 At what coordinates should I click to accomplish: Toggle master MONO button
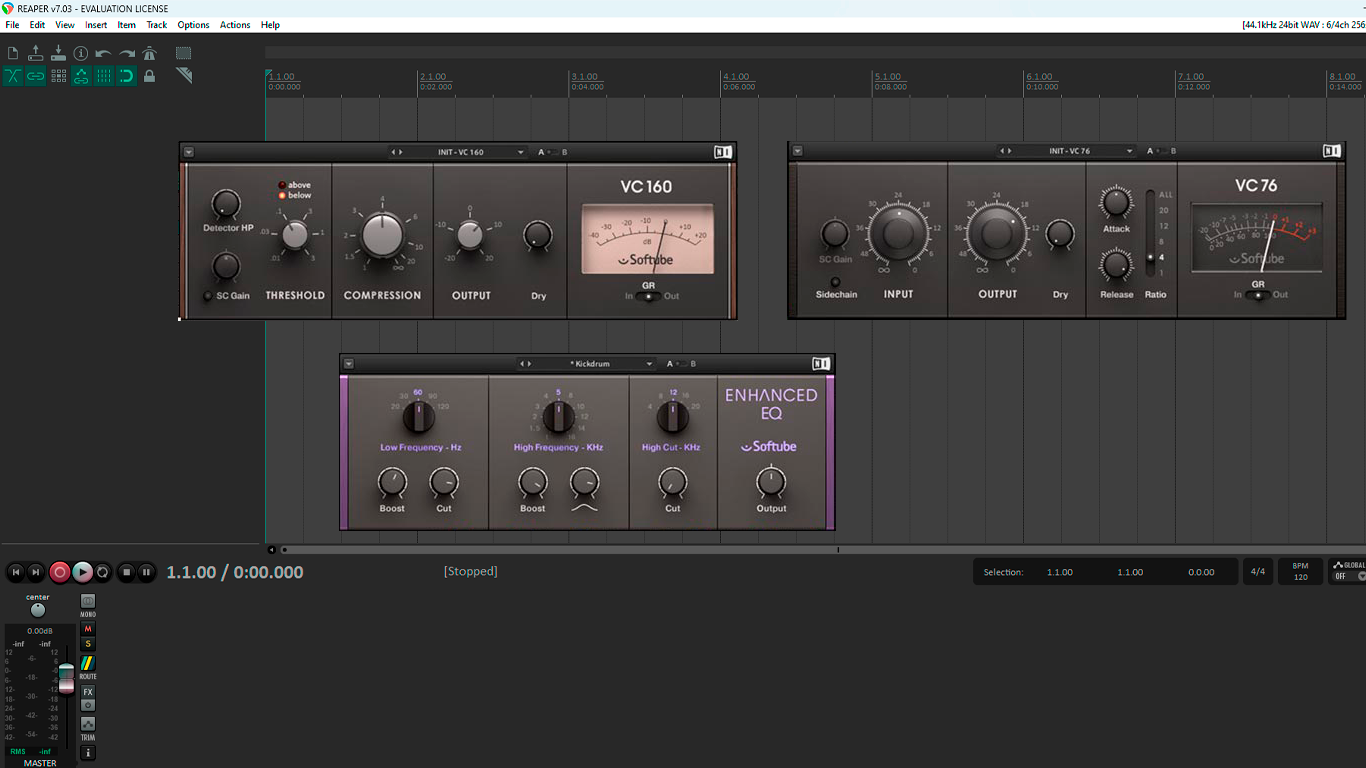pos(88,602)
